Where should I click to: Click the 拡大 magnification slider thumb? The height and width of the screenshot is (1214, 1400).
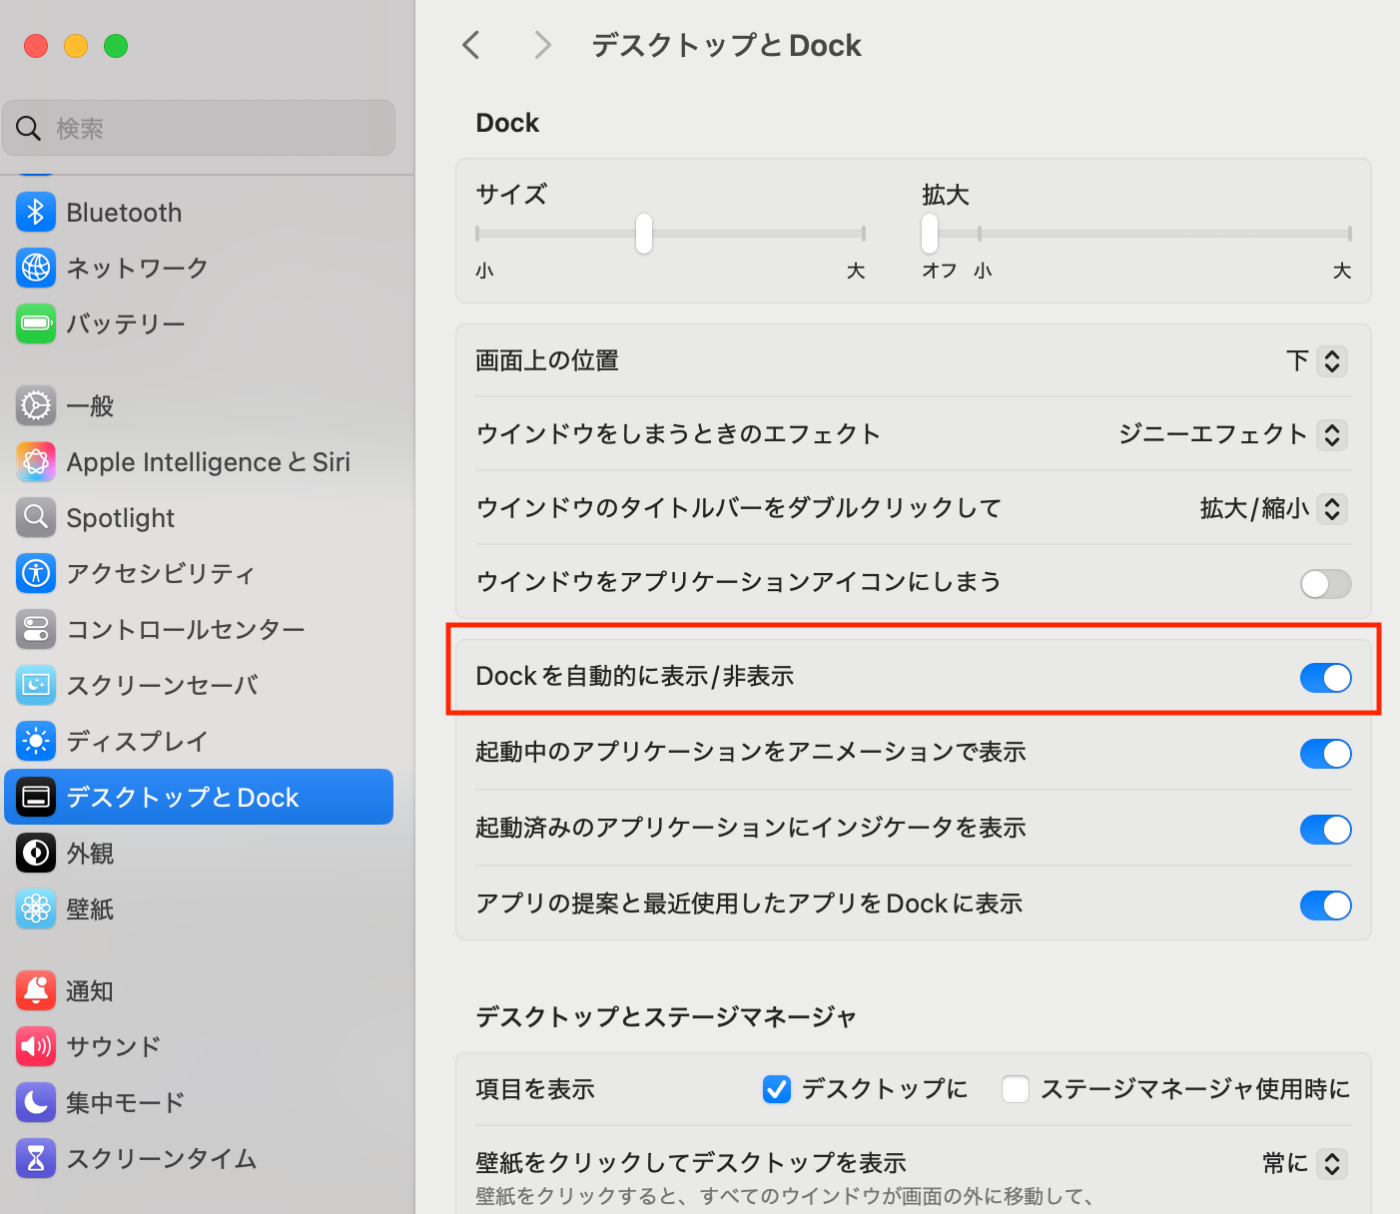tap(930, 234)
